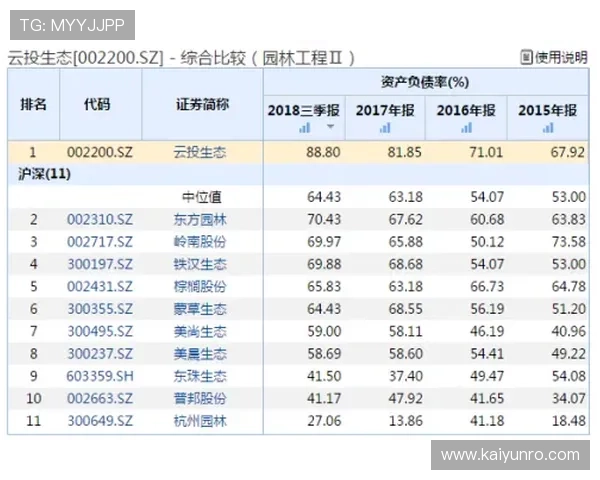Click the 证券简称 column header
Screen dimensions: 600x480
(x=202, y=104)
